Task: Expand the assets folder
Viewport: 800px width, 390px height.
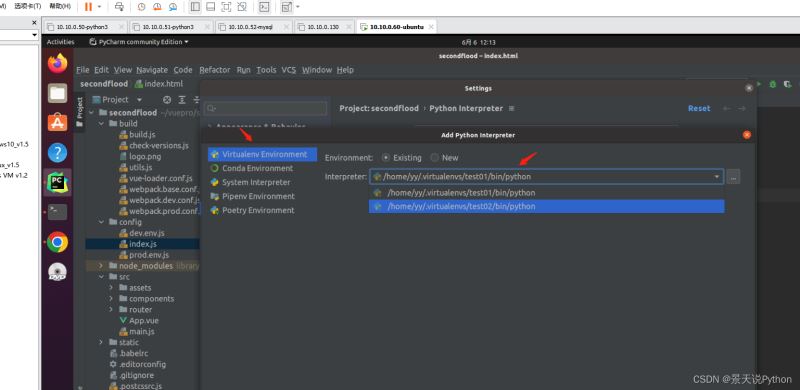Action: tap(111, 288)
